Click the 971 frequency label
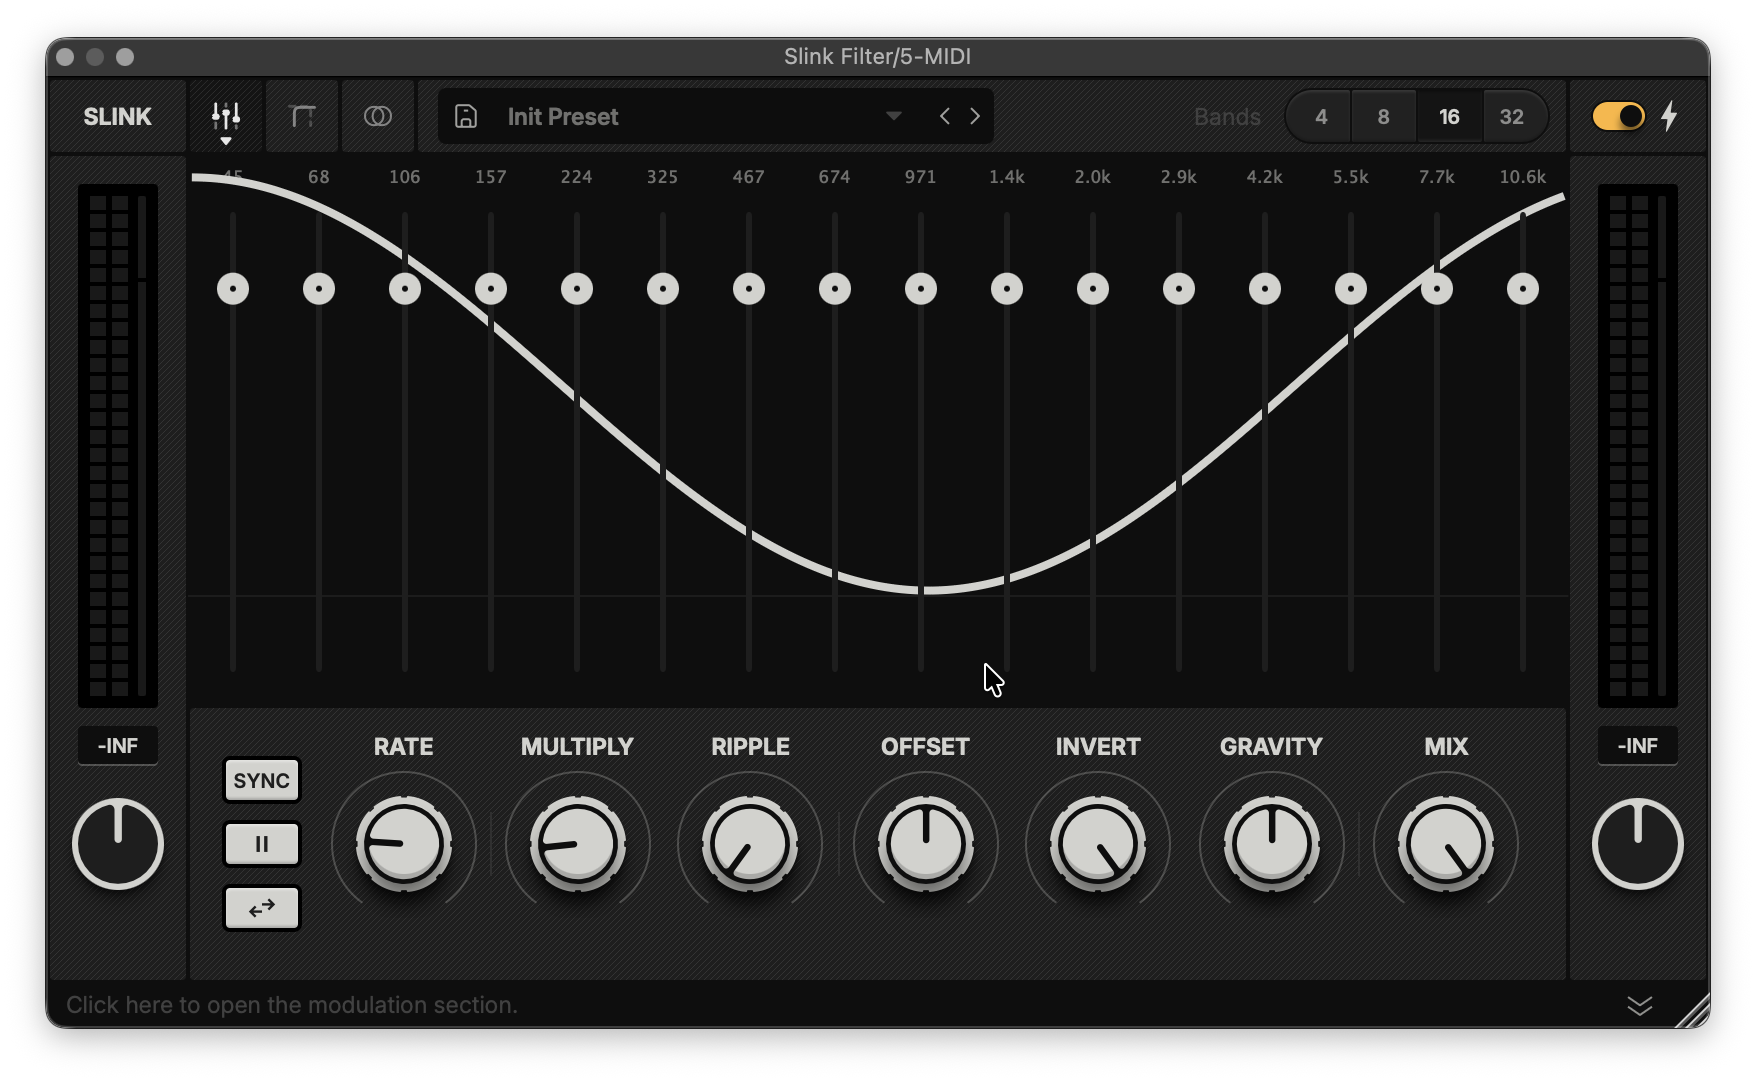Viewport: 1756px width, 1082px height. pos(920,177)
